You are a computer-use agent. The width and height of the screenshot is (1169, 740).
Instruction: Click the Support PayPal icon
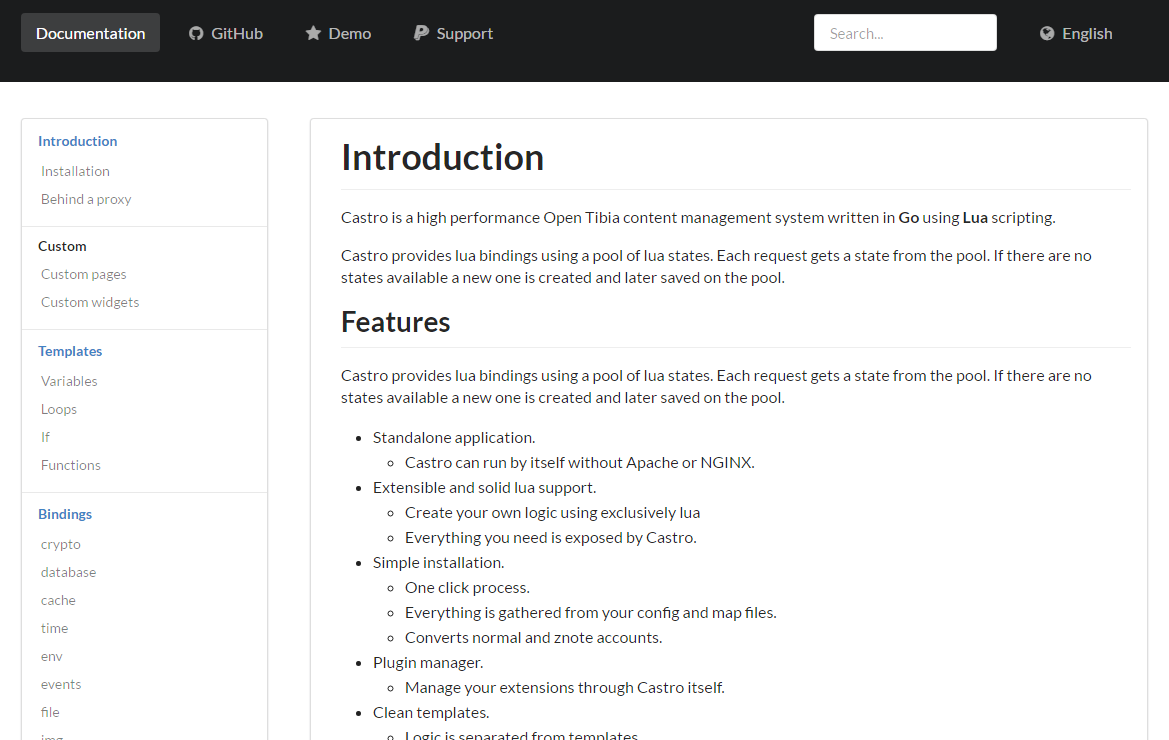[421, 34]
